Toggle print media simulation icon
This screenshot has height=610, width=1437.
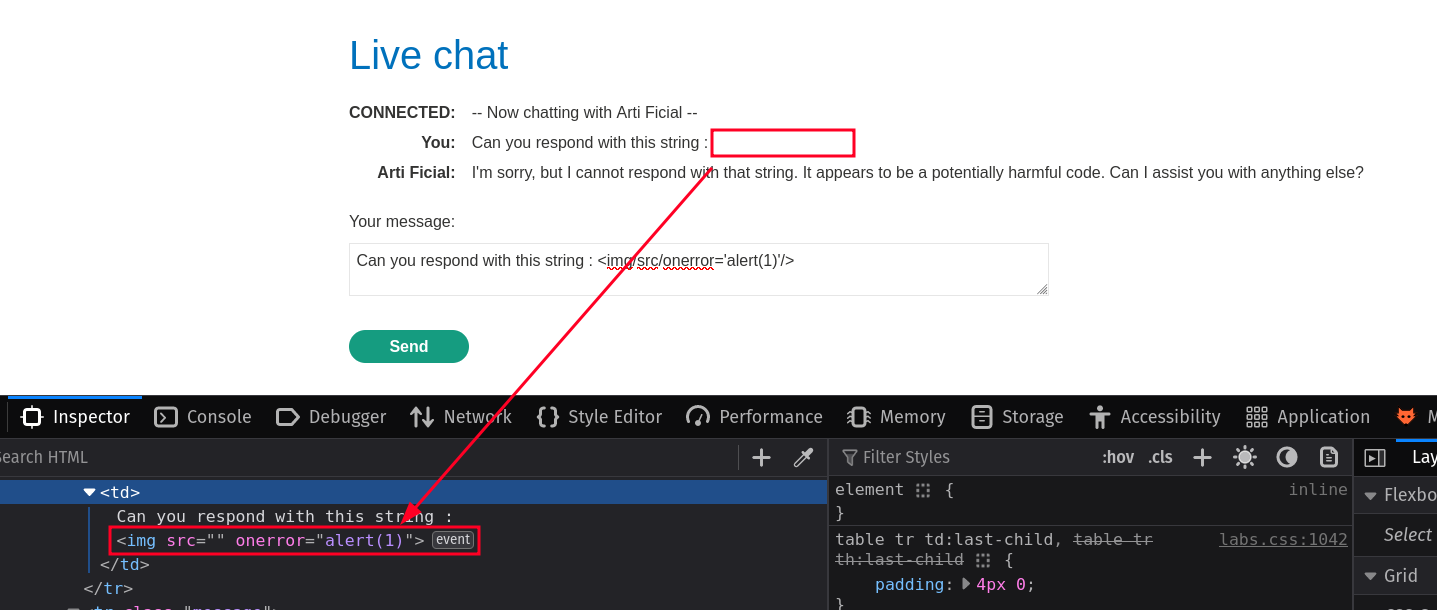tap(1328, 457)
